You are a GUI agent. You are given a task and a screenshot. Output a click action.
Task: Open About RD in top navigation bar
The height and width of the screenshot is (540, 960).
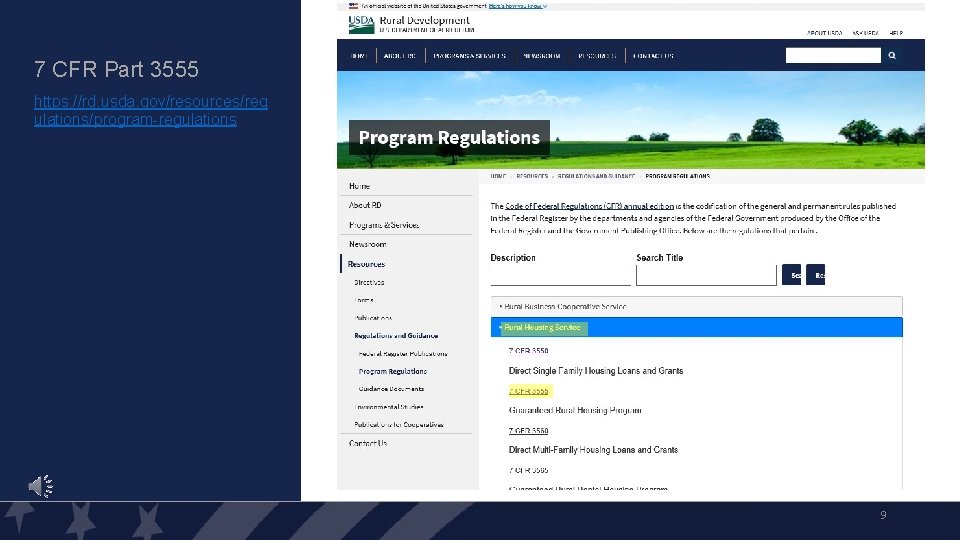coord(399,56)
